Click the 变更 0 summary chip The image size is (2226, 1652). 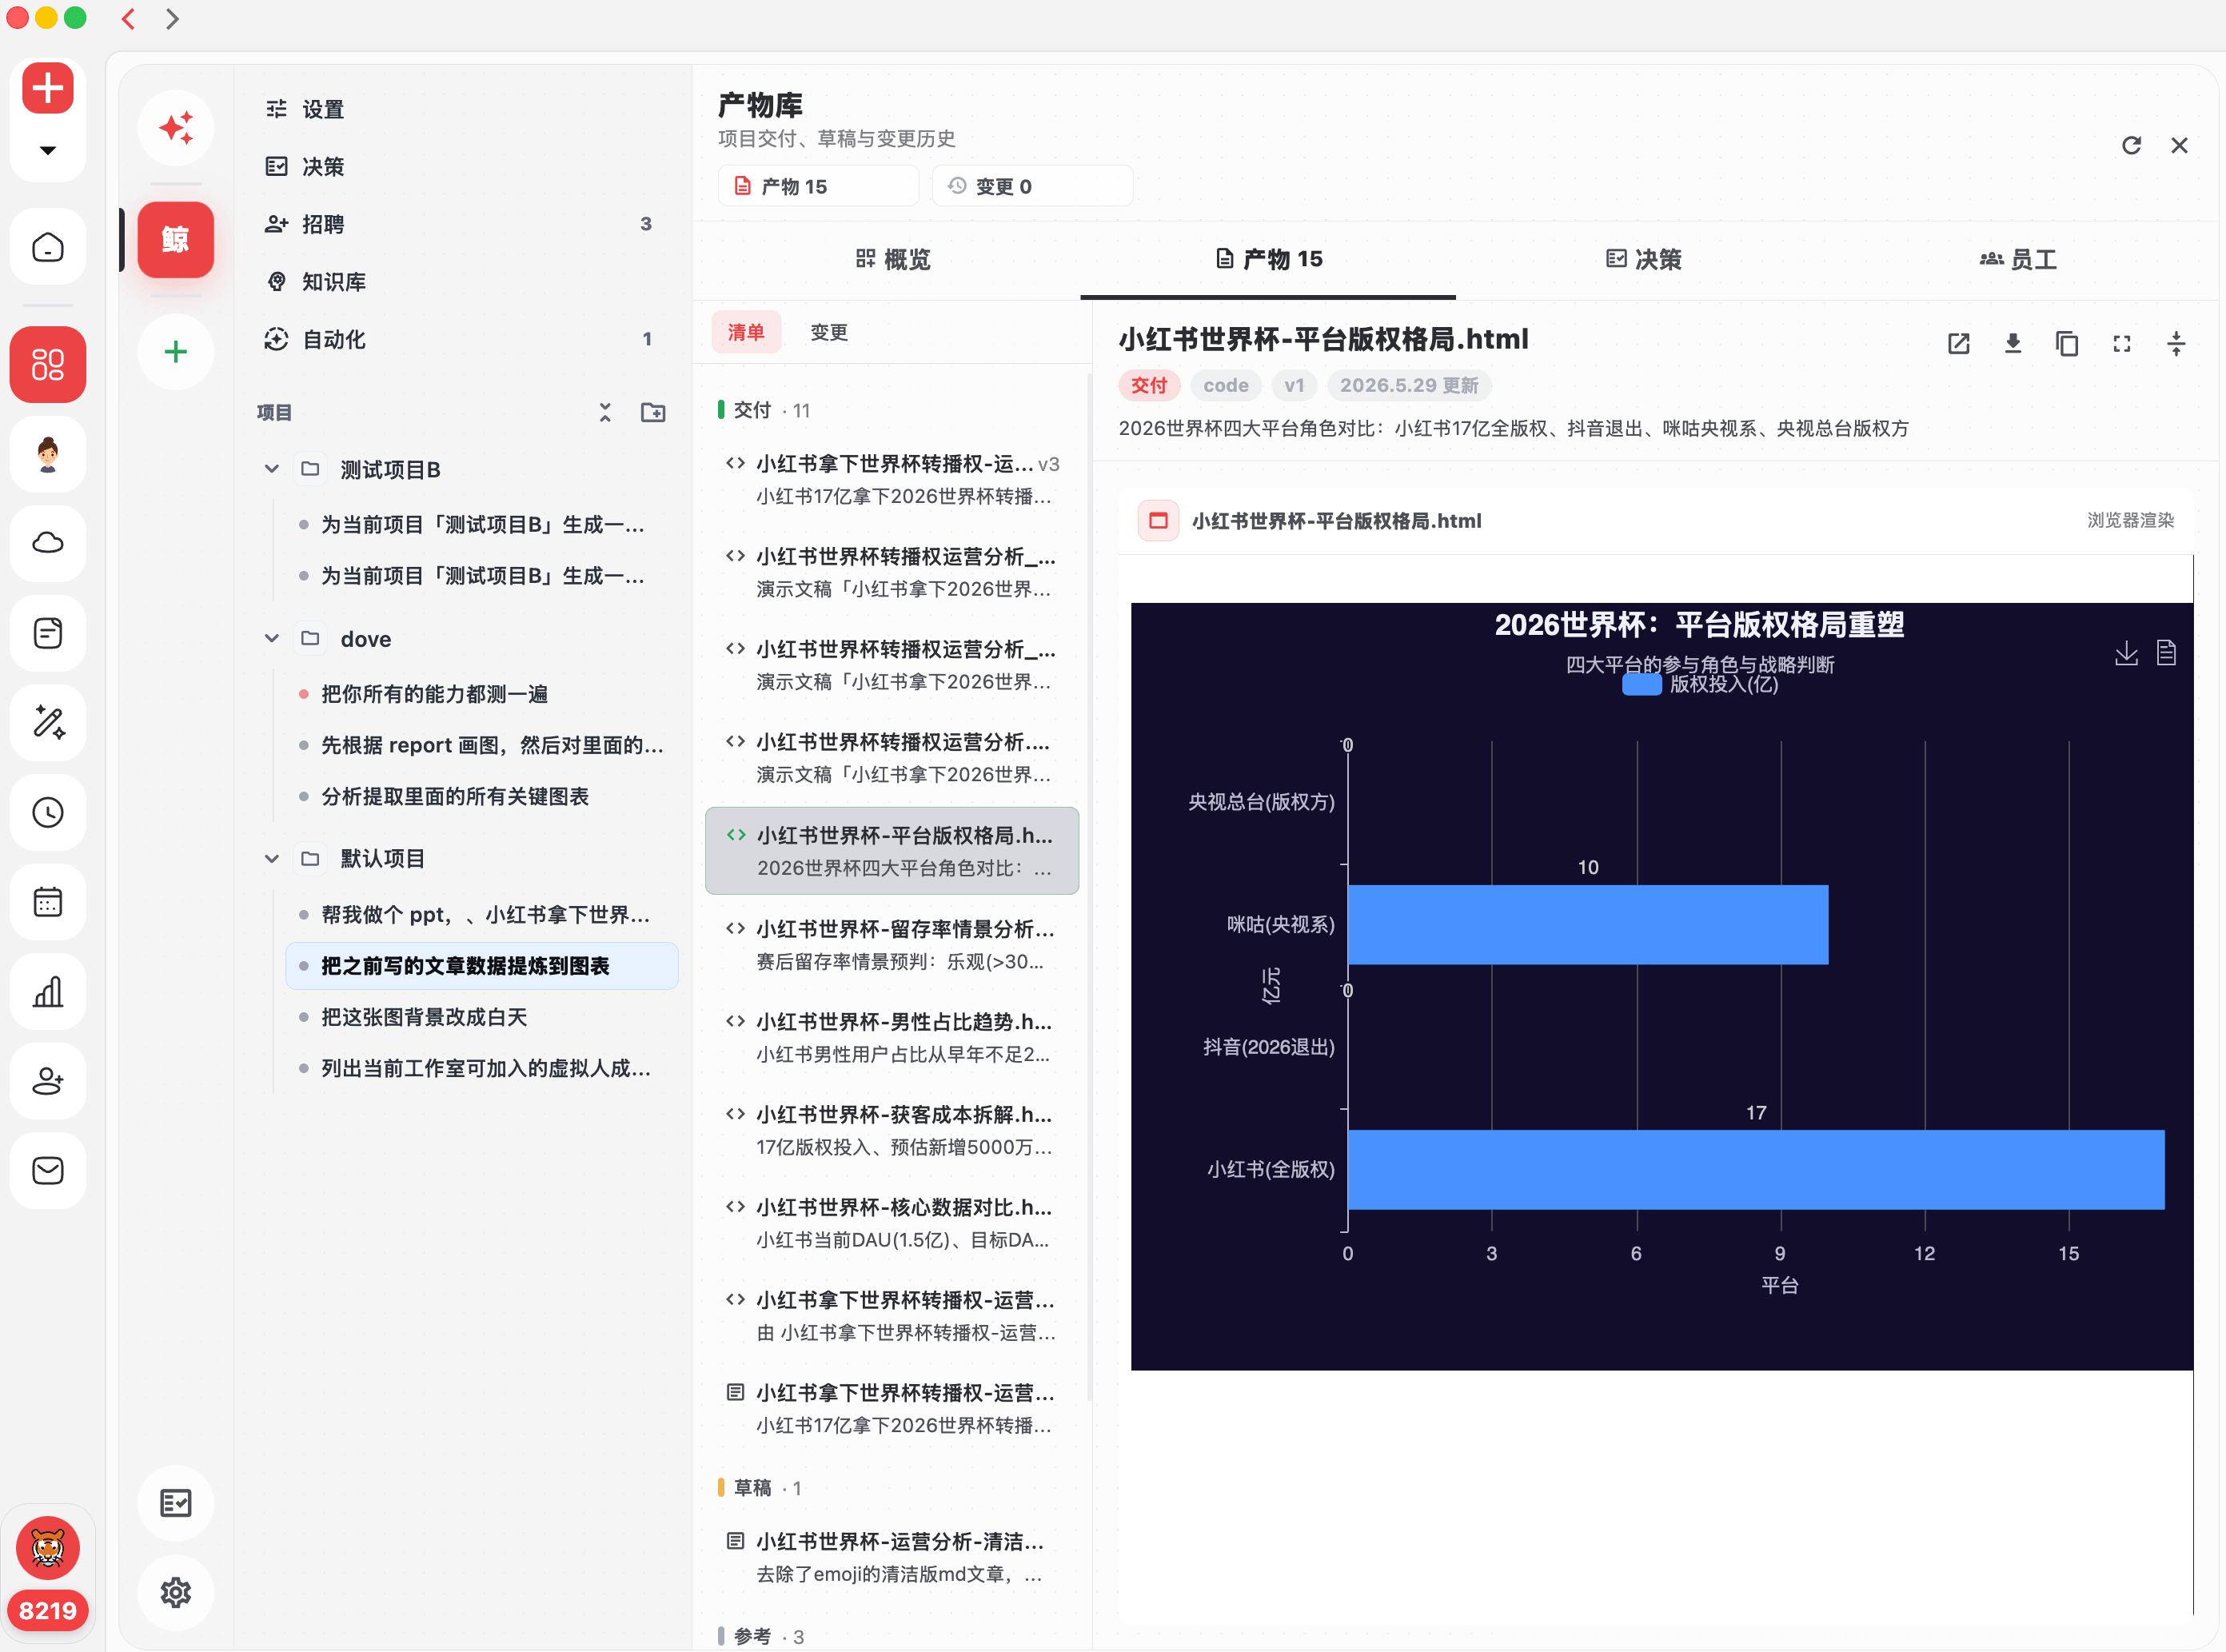tap(1032, 186)
